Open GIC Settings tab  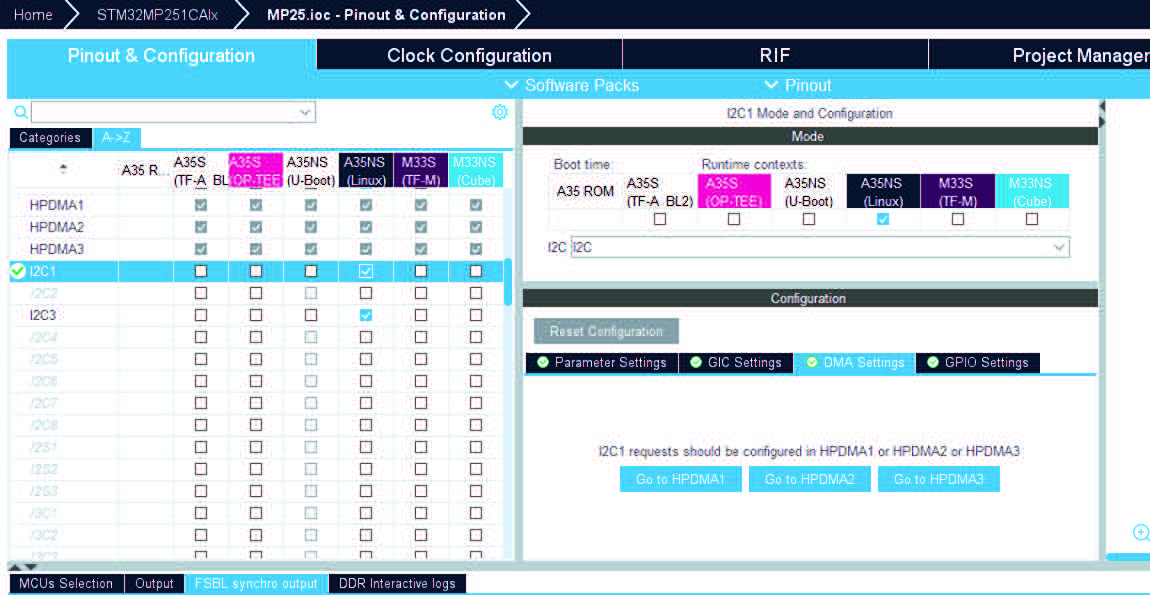[736, 362]
